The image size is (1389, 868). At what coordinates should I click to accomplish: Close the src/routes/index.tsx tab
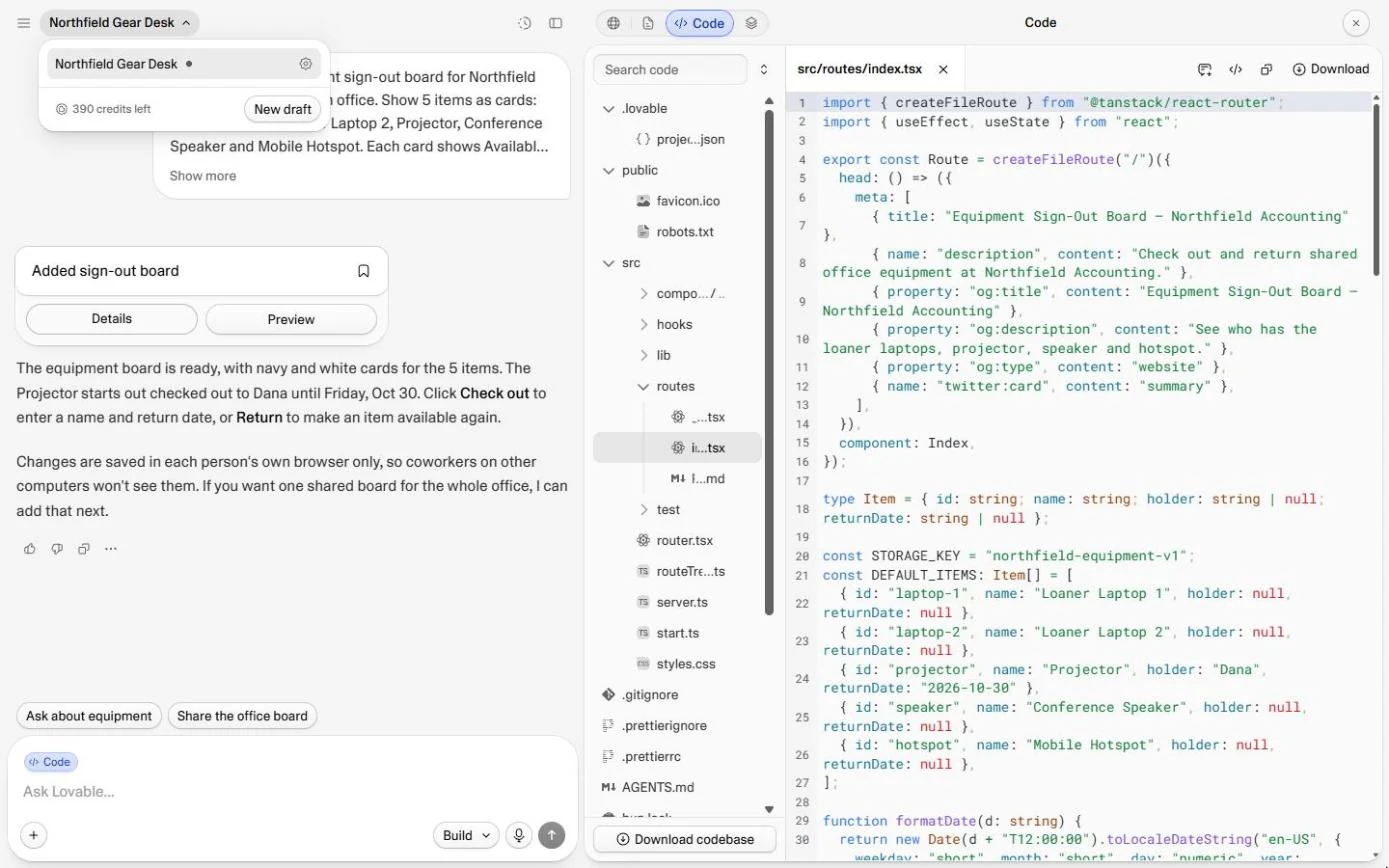point(943,69)
